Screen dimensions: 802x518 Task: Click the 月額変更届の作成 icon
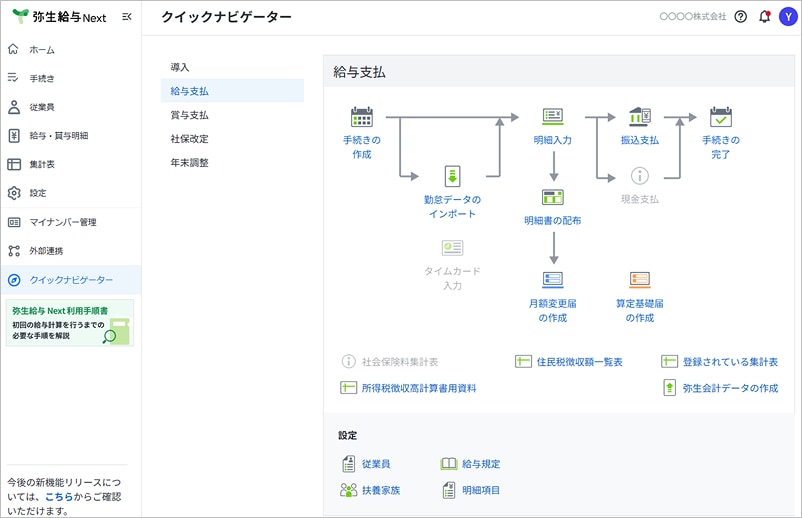point(553,280)
